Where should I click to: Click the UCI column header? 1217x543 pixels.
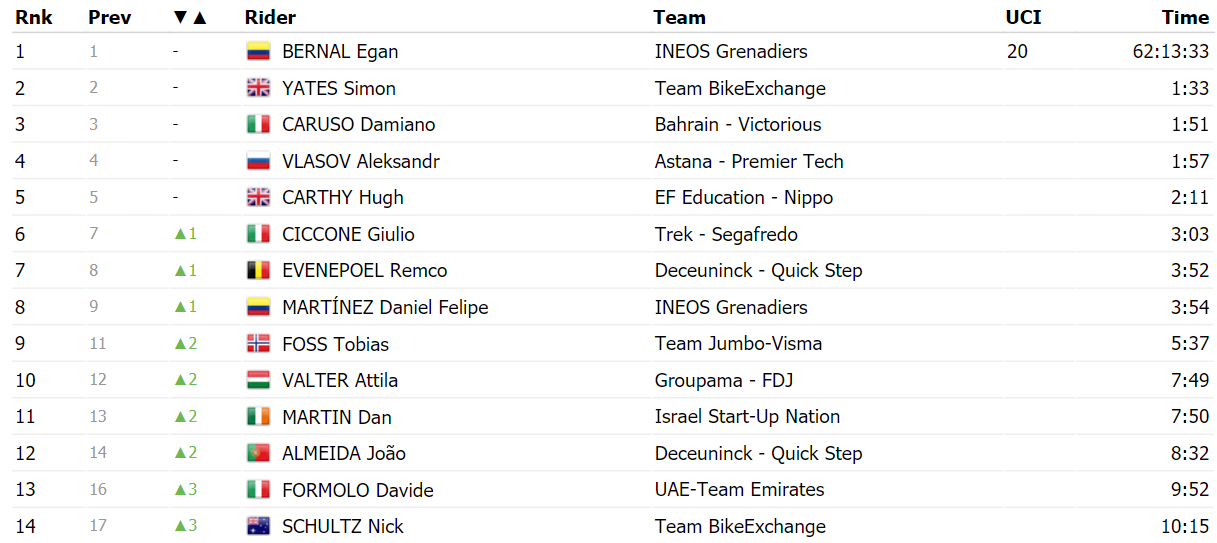coord(1023,17)
